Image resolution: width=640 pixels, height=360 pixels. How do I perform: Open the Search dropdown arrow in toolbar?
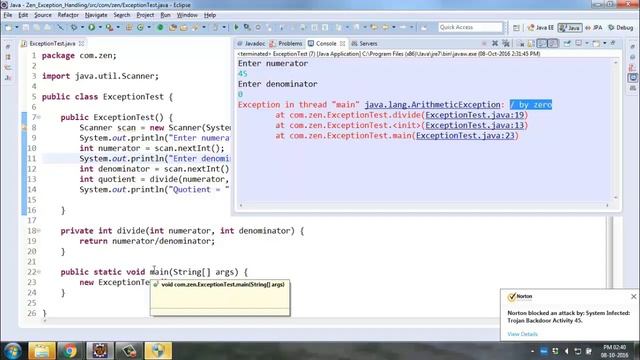click(x=204, y=27)
